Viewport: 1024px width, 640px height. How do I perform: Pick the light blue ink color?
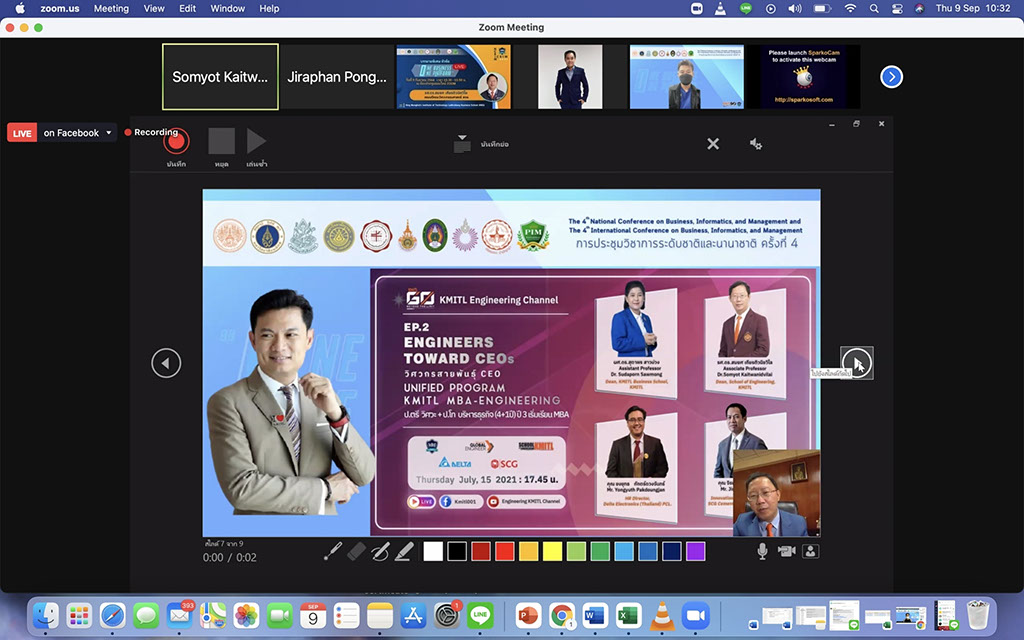coord(624,552)
